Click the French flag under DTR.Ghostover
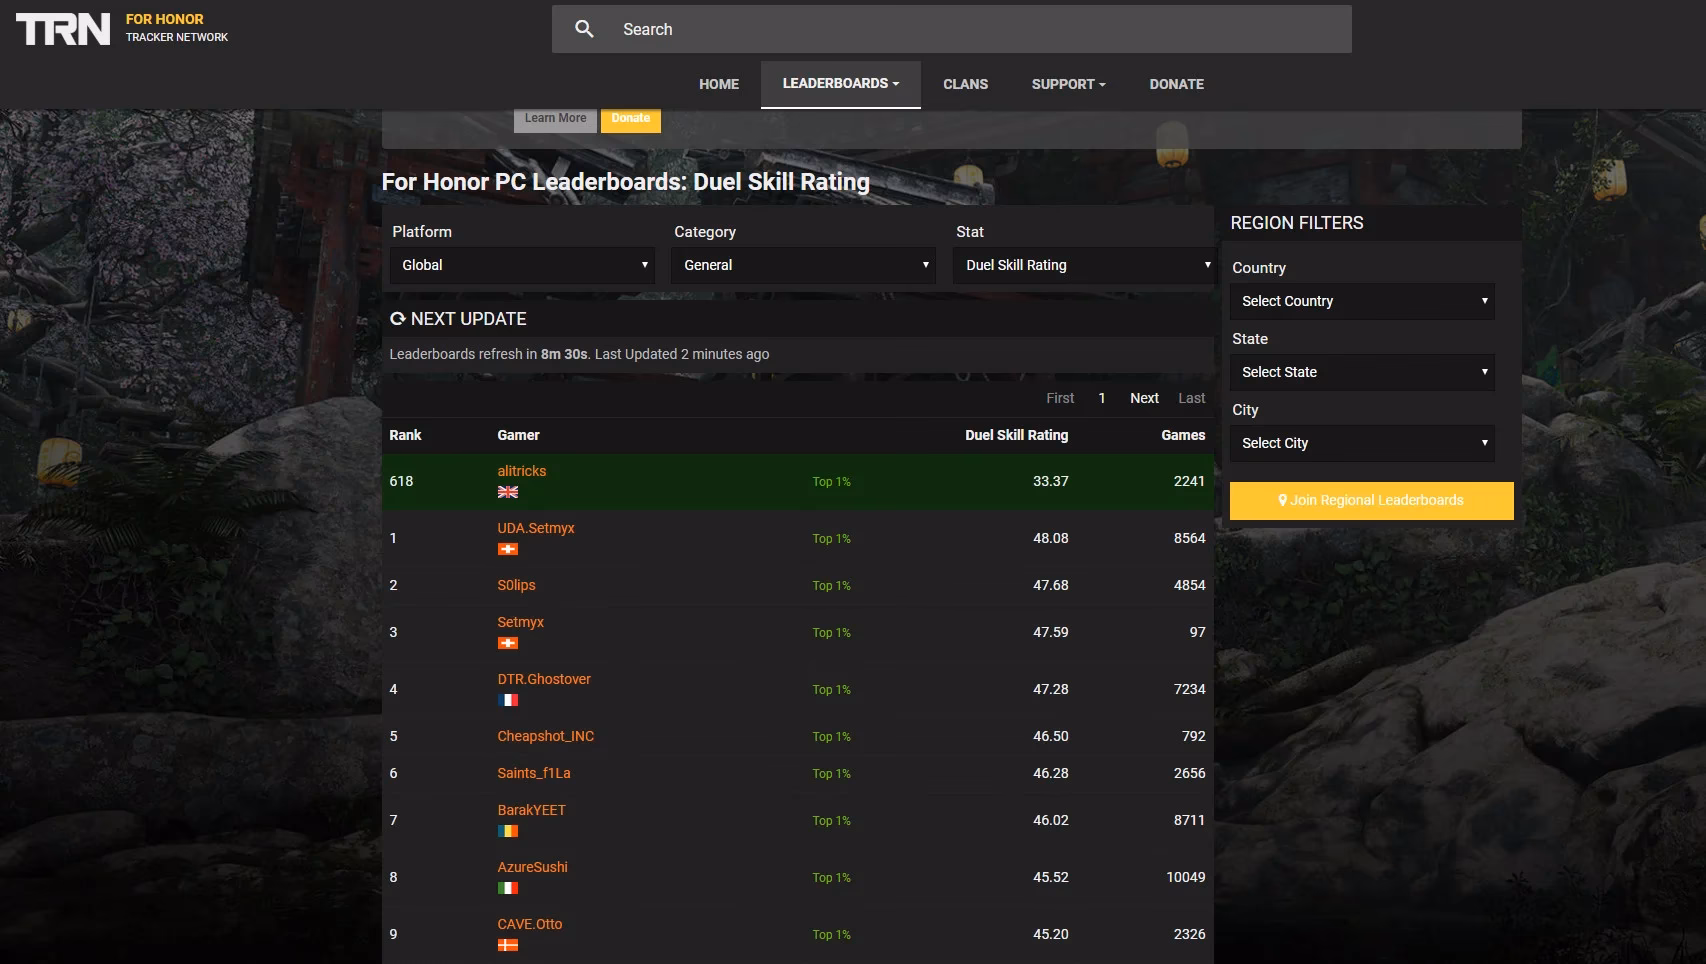 tap(508, 699)
